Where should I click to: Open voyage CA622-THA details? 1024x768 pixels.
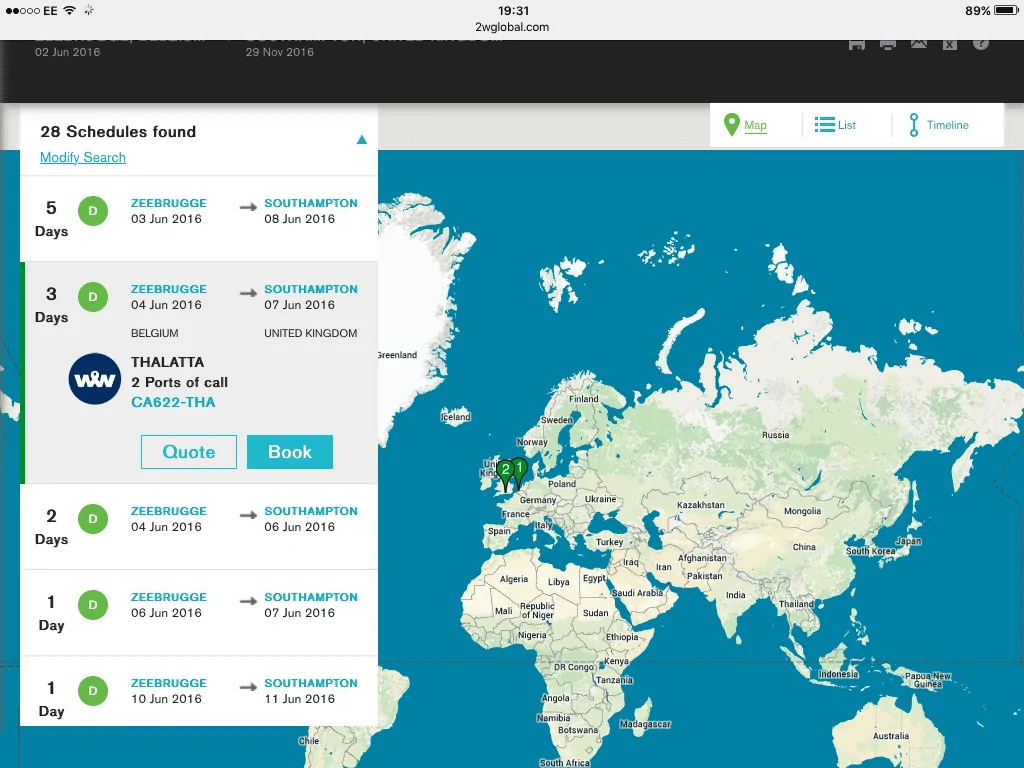pyautogui.click(x=173, y=402)
